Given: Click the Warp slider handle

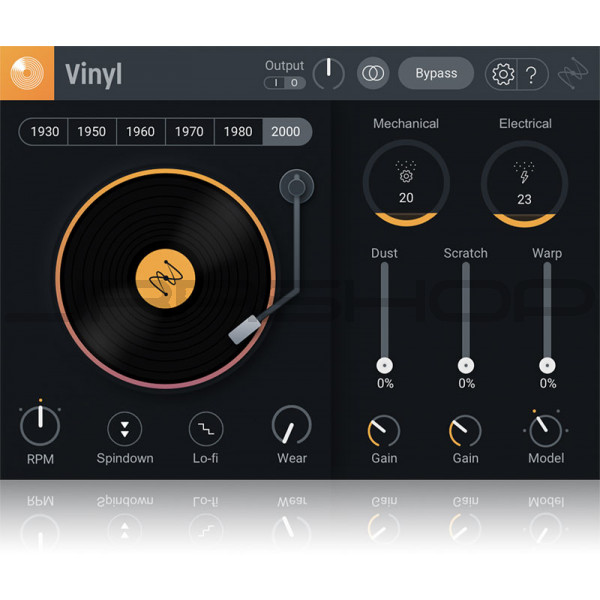Looking at the screenshot, I should 547,365.
